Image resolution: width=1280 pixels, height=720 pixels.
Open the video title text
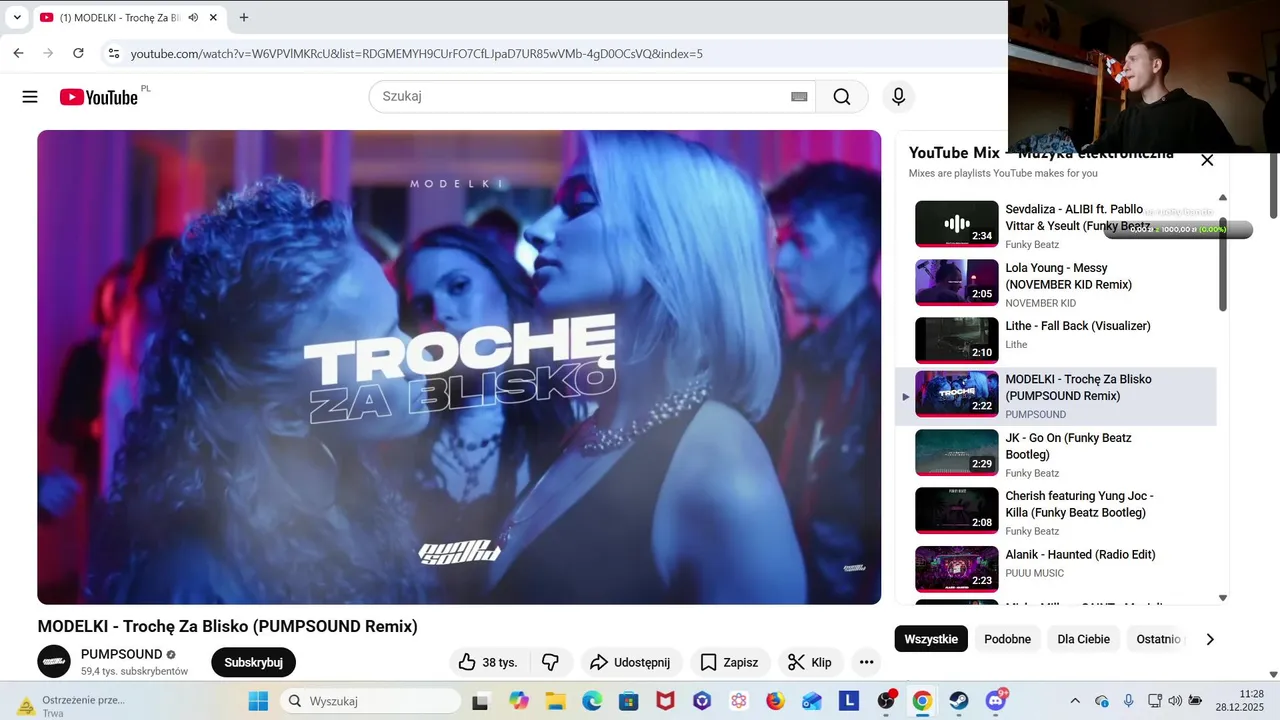[227, 626]
